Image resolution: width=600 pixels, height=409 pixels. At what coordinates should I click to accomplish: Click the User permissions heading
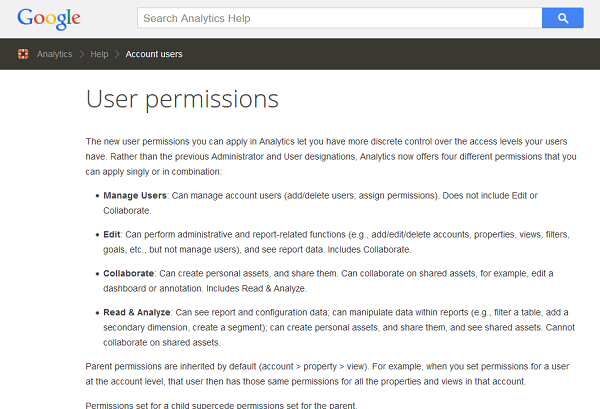182,99
